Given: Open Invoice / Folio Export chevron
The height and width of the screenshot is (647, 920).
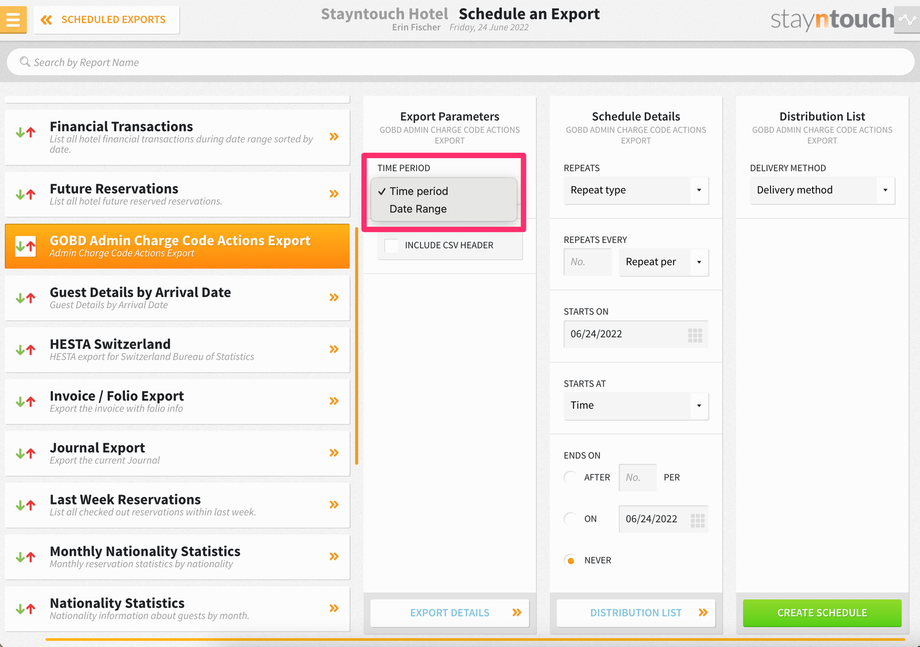Looking at the screenshot, I should point(334,401).
